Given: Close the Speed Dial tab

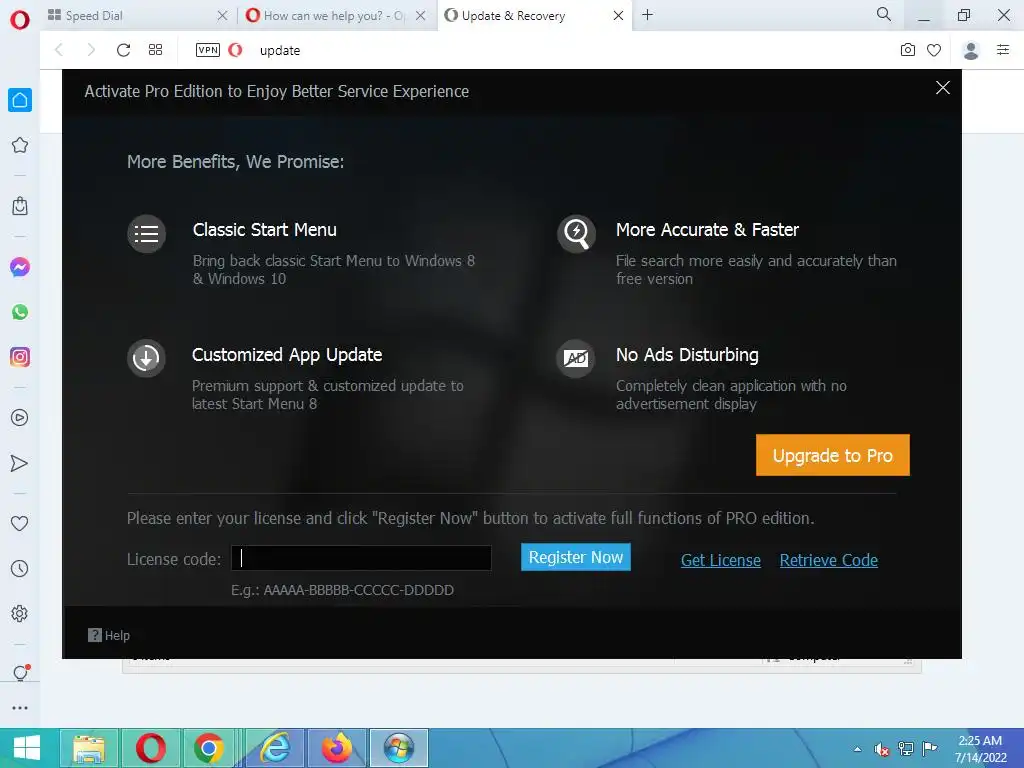Looking at the screenshot, I should (222, 16).
